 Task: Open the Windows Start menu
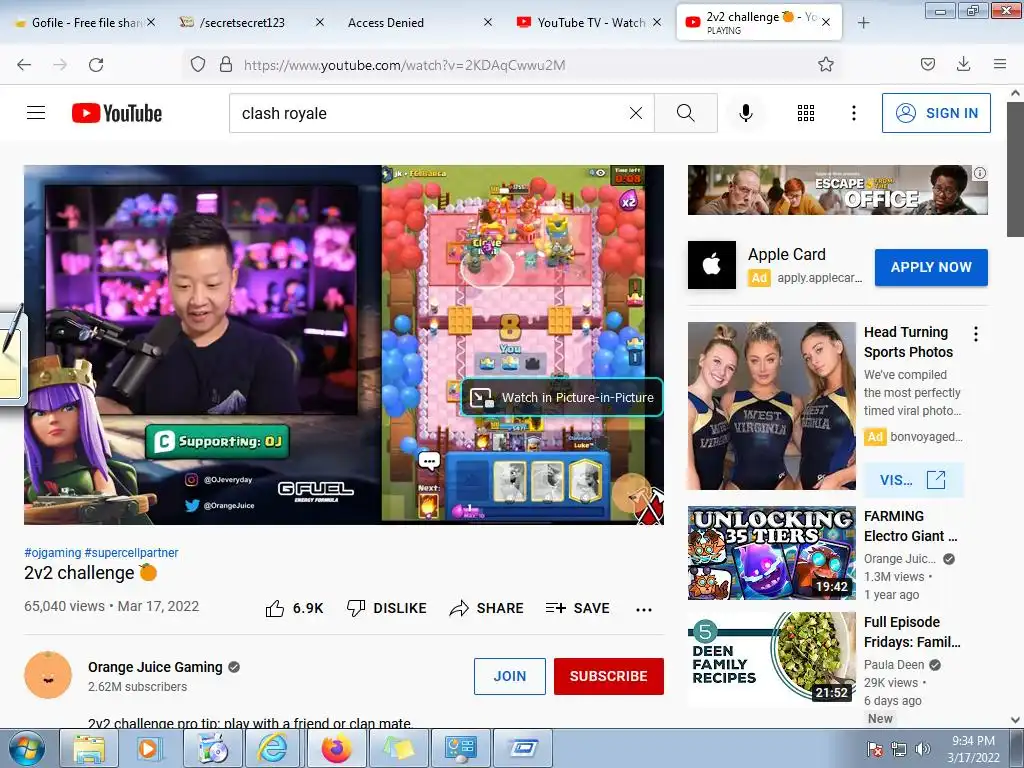click(27, 748)
